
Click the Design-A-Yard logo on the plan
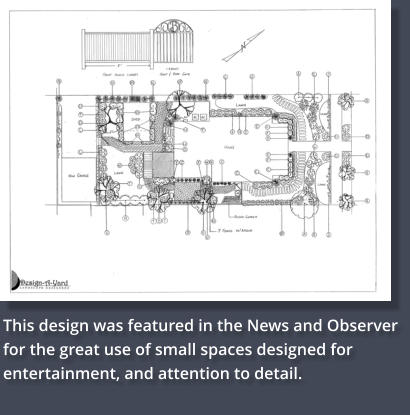(x=40, y=280)
